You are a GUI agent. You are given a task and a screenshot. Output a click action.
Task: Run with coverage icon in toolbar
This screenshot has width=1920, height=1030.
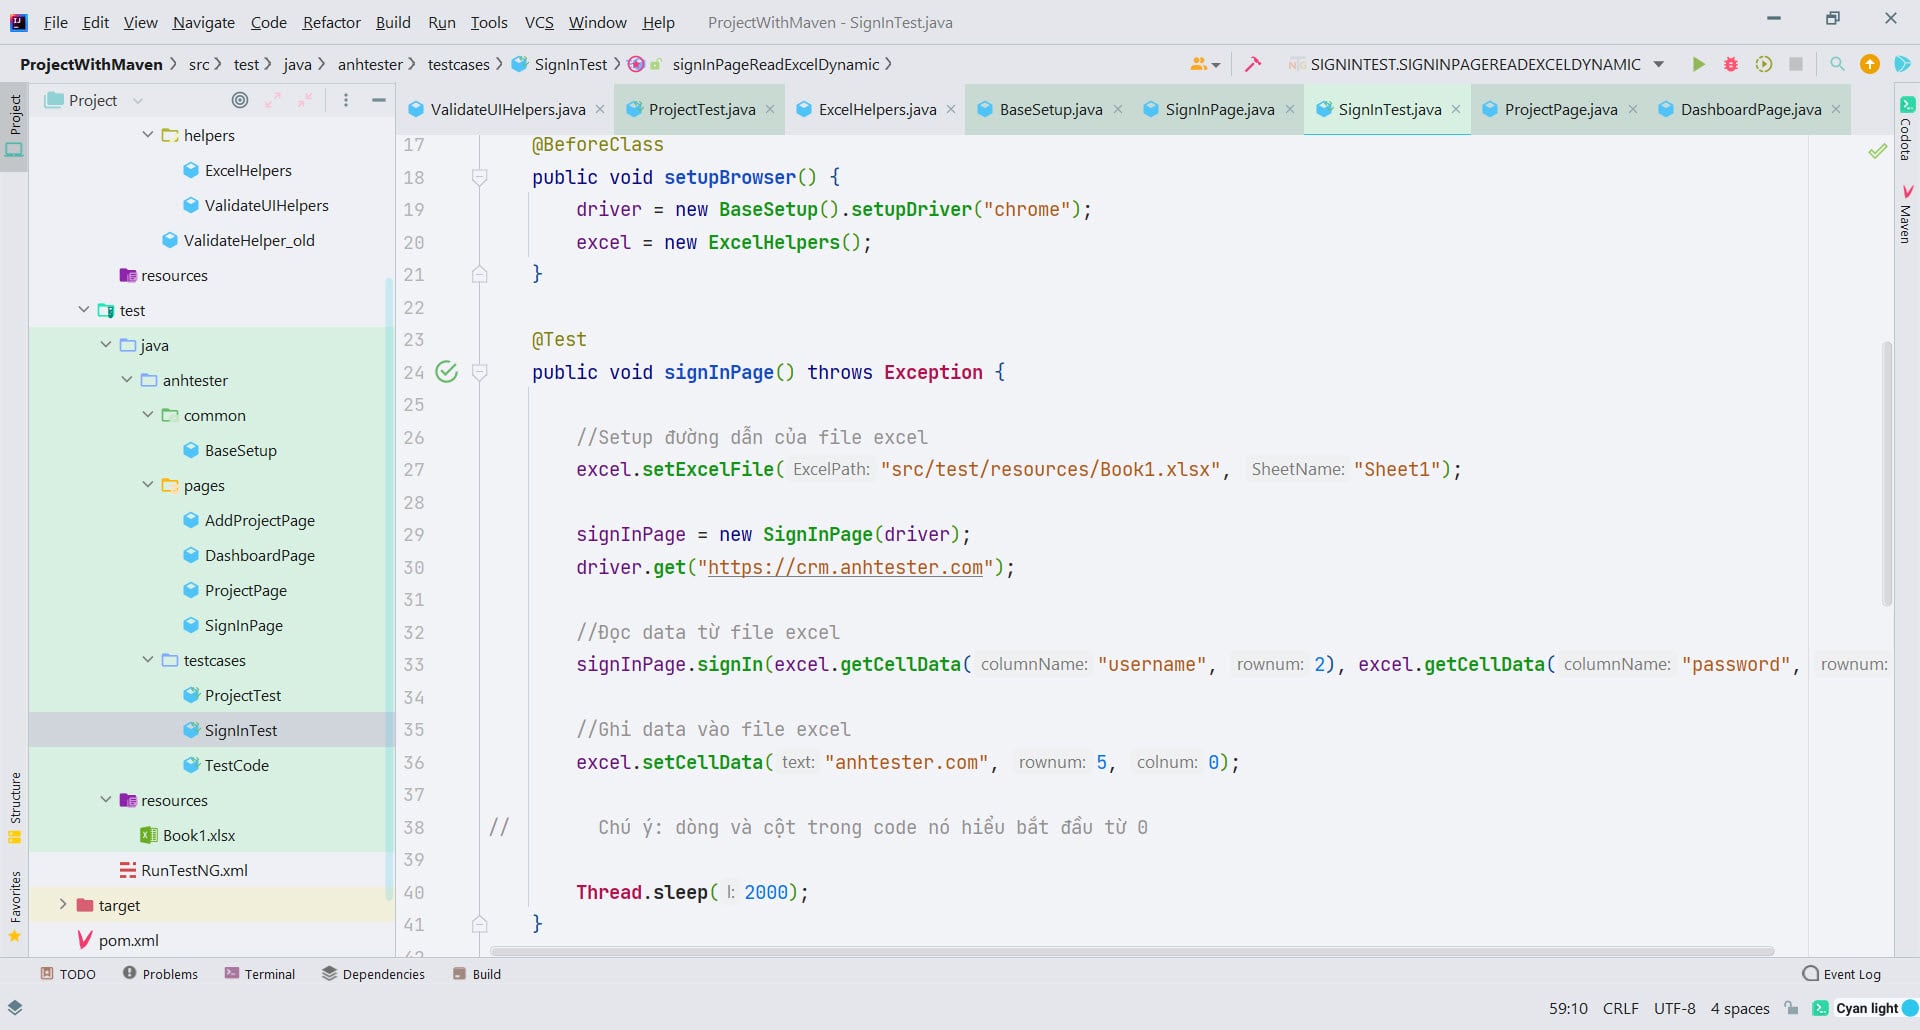1764,64
